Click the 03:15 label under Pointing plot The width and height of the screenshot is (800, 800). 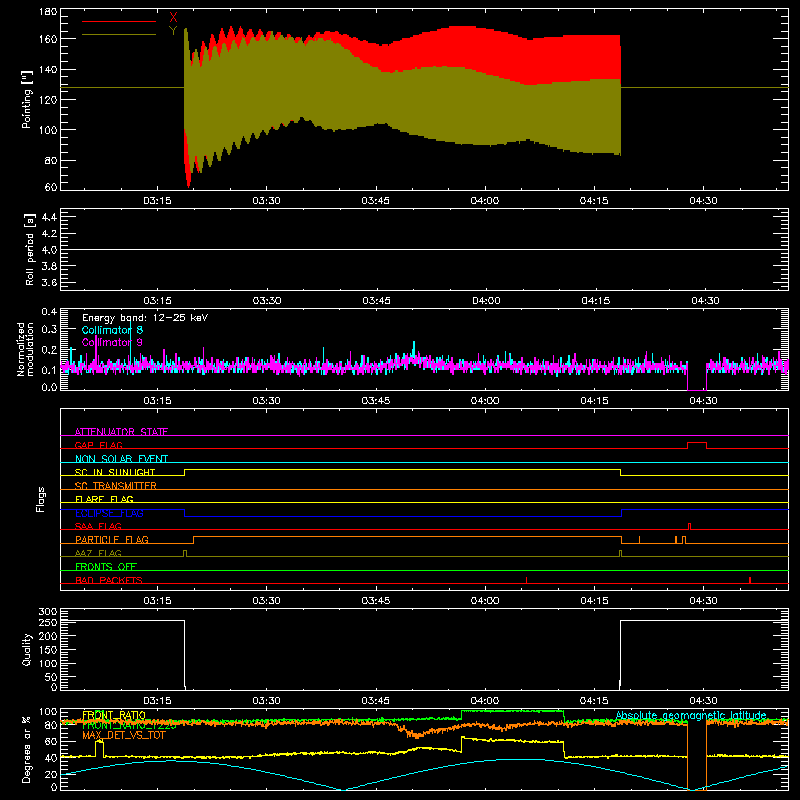coord(157,201)
